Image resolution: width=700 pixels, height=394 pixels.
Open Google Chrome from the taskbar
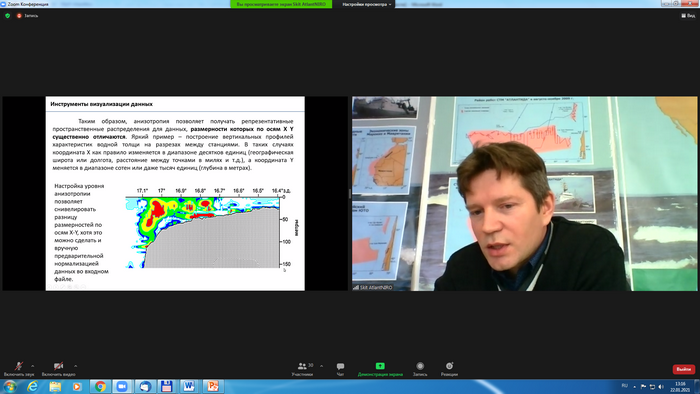point(100,386)
